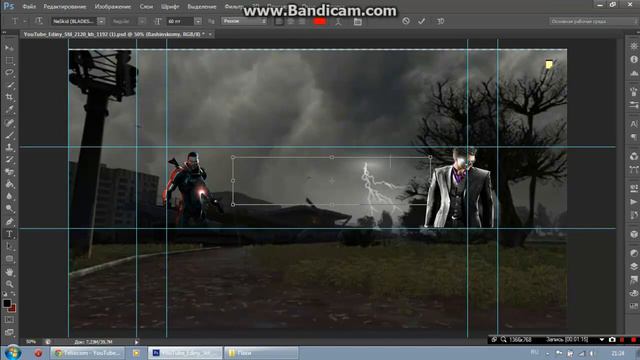The image size is (640, 360).
Task: Toggle 3D text extrusion button
Action: point(440,21)
